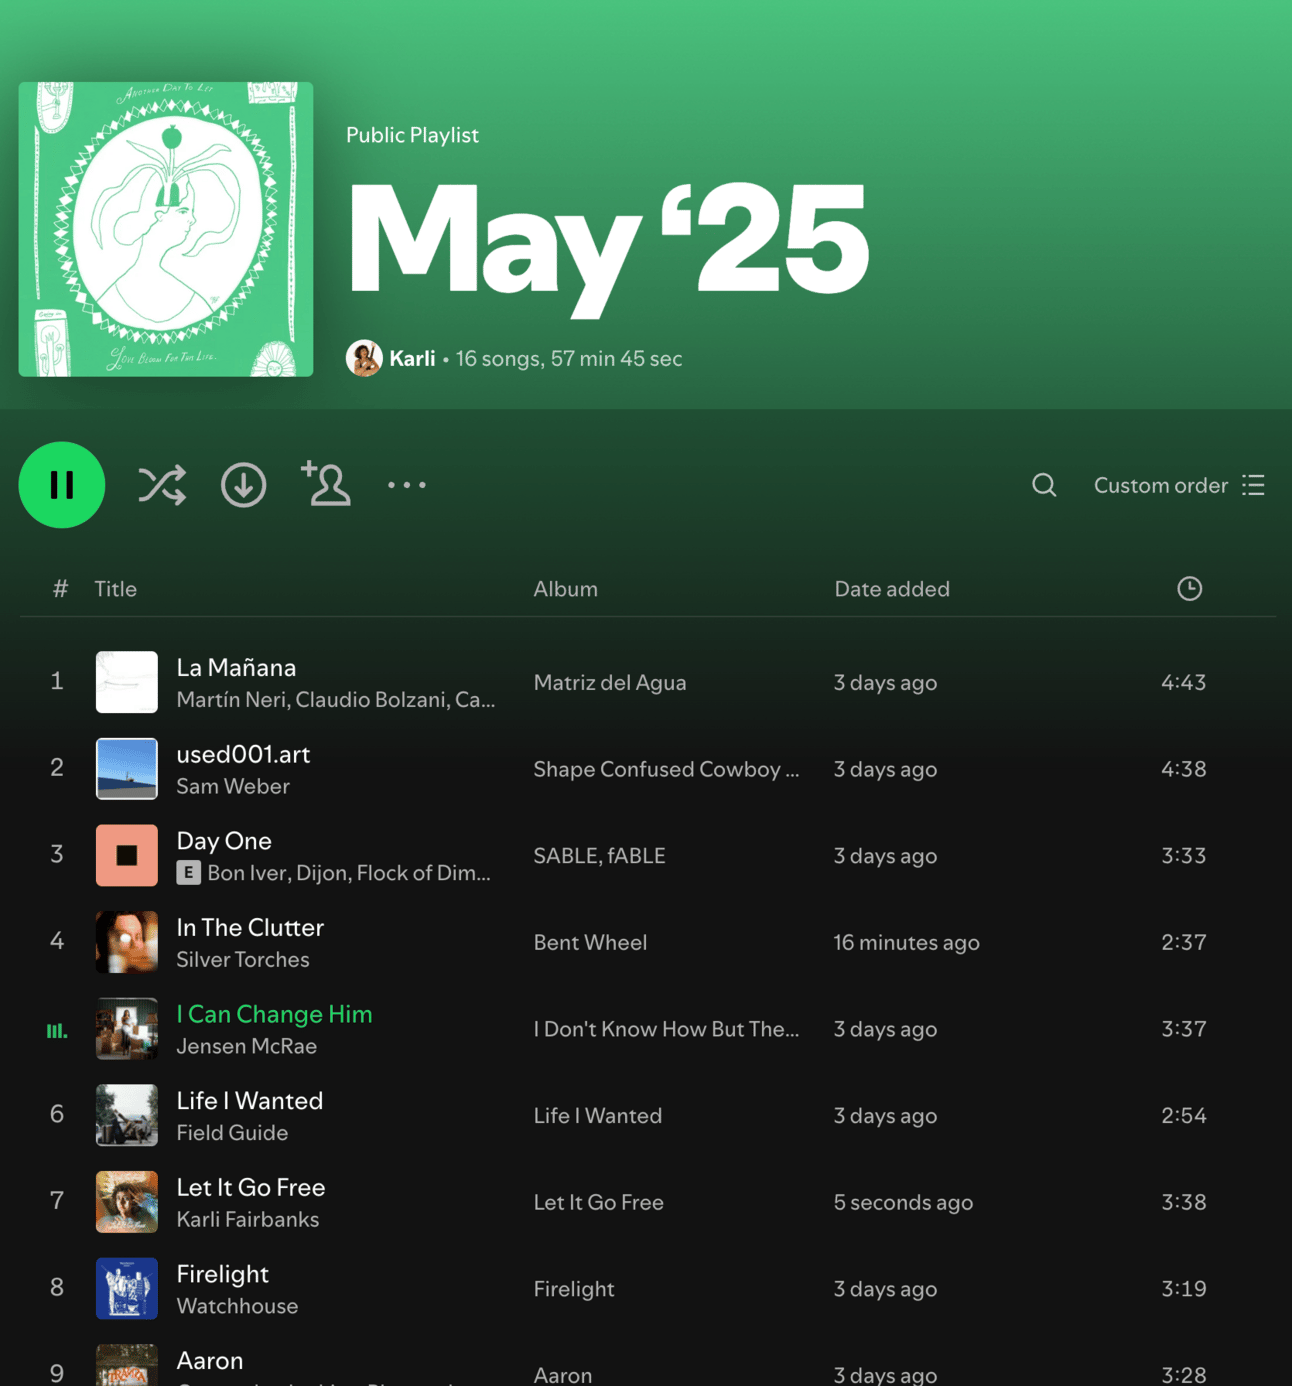Select the I Can Change Him track title
Image resolution: width=1292 pixels, height=1386 pixels.
coord(274,1014)
